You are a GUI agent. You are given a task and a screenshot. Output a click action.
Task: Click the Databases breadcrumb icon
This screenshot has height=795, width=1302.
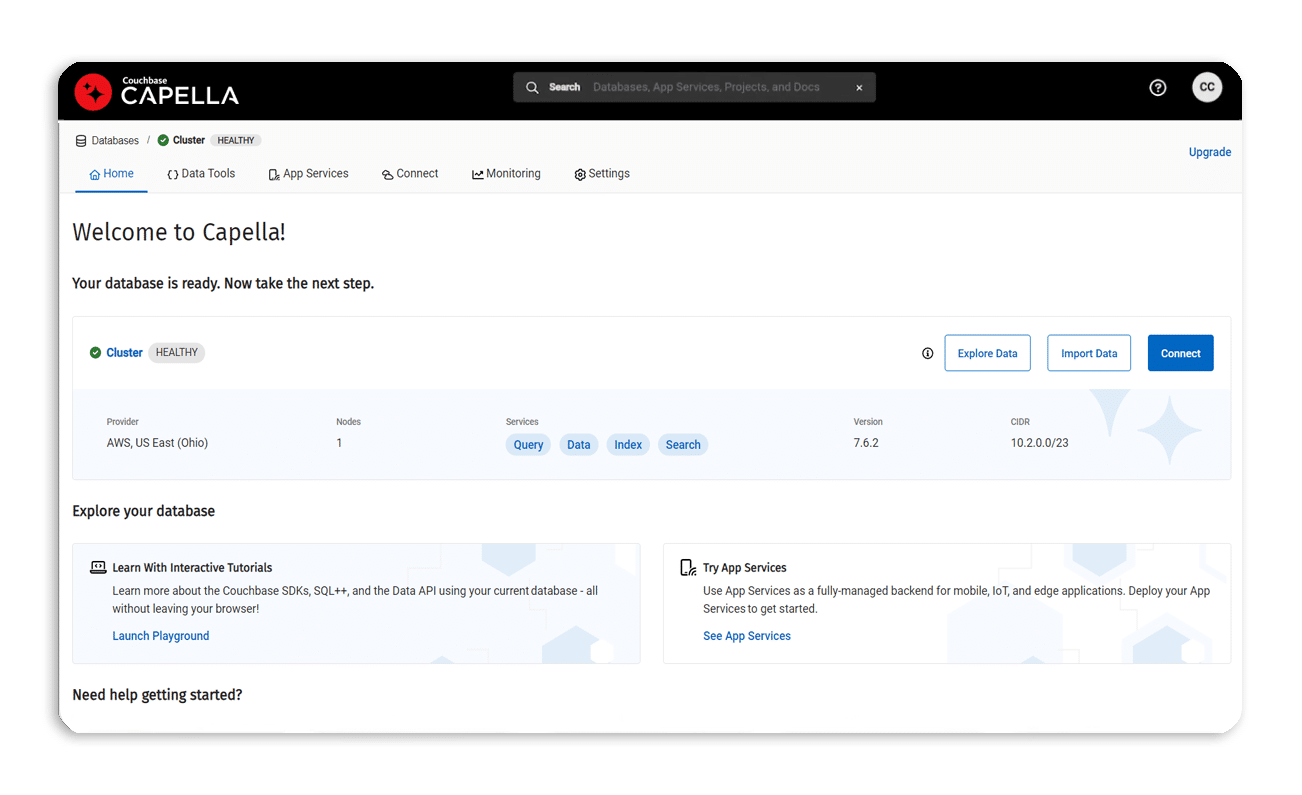pos(81,141)
